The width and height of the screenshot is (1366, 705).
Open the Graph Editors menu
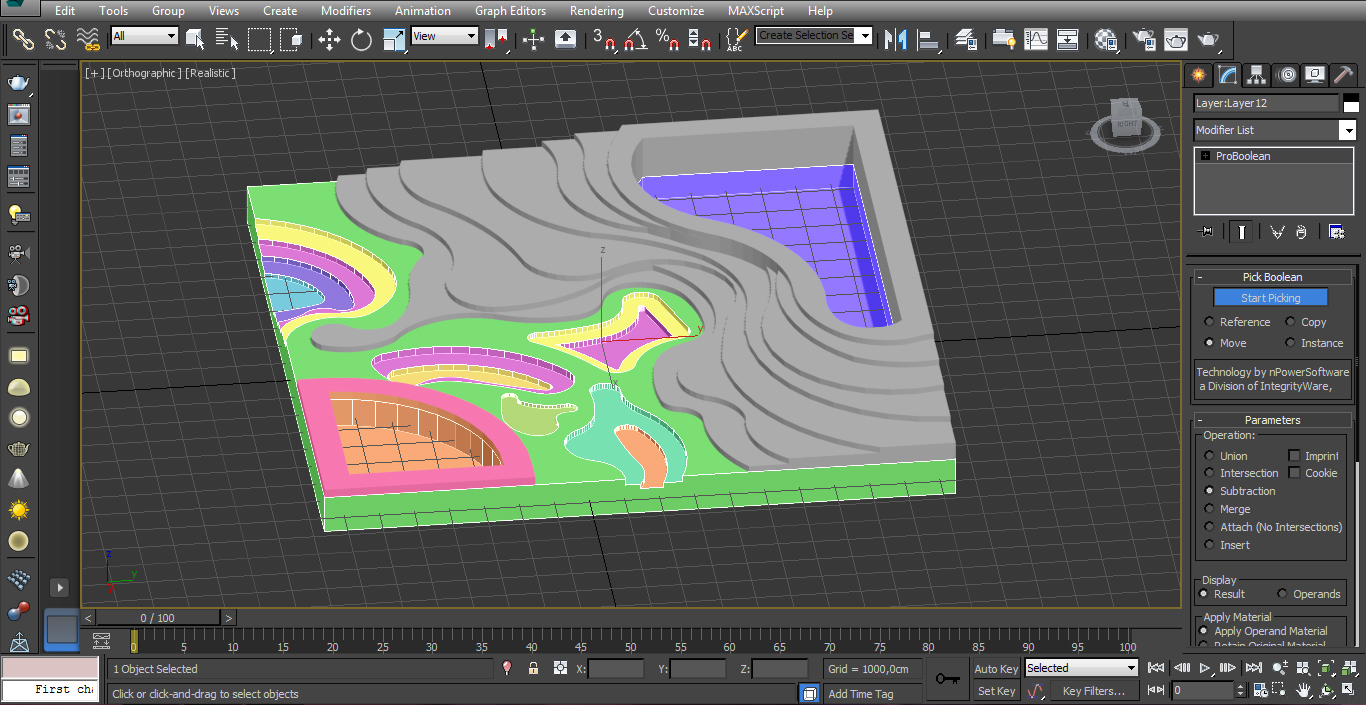tap(511, 11)
